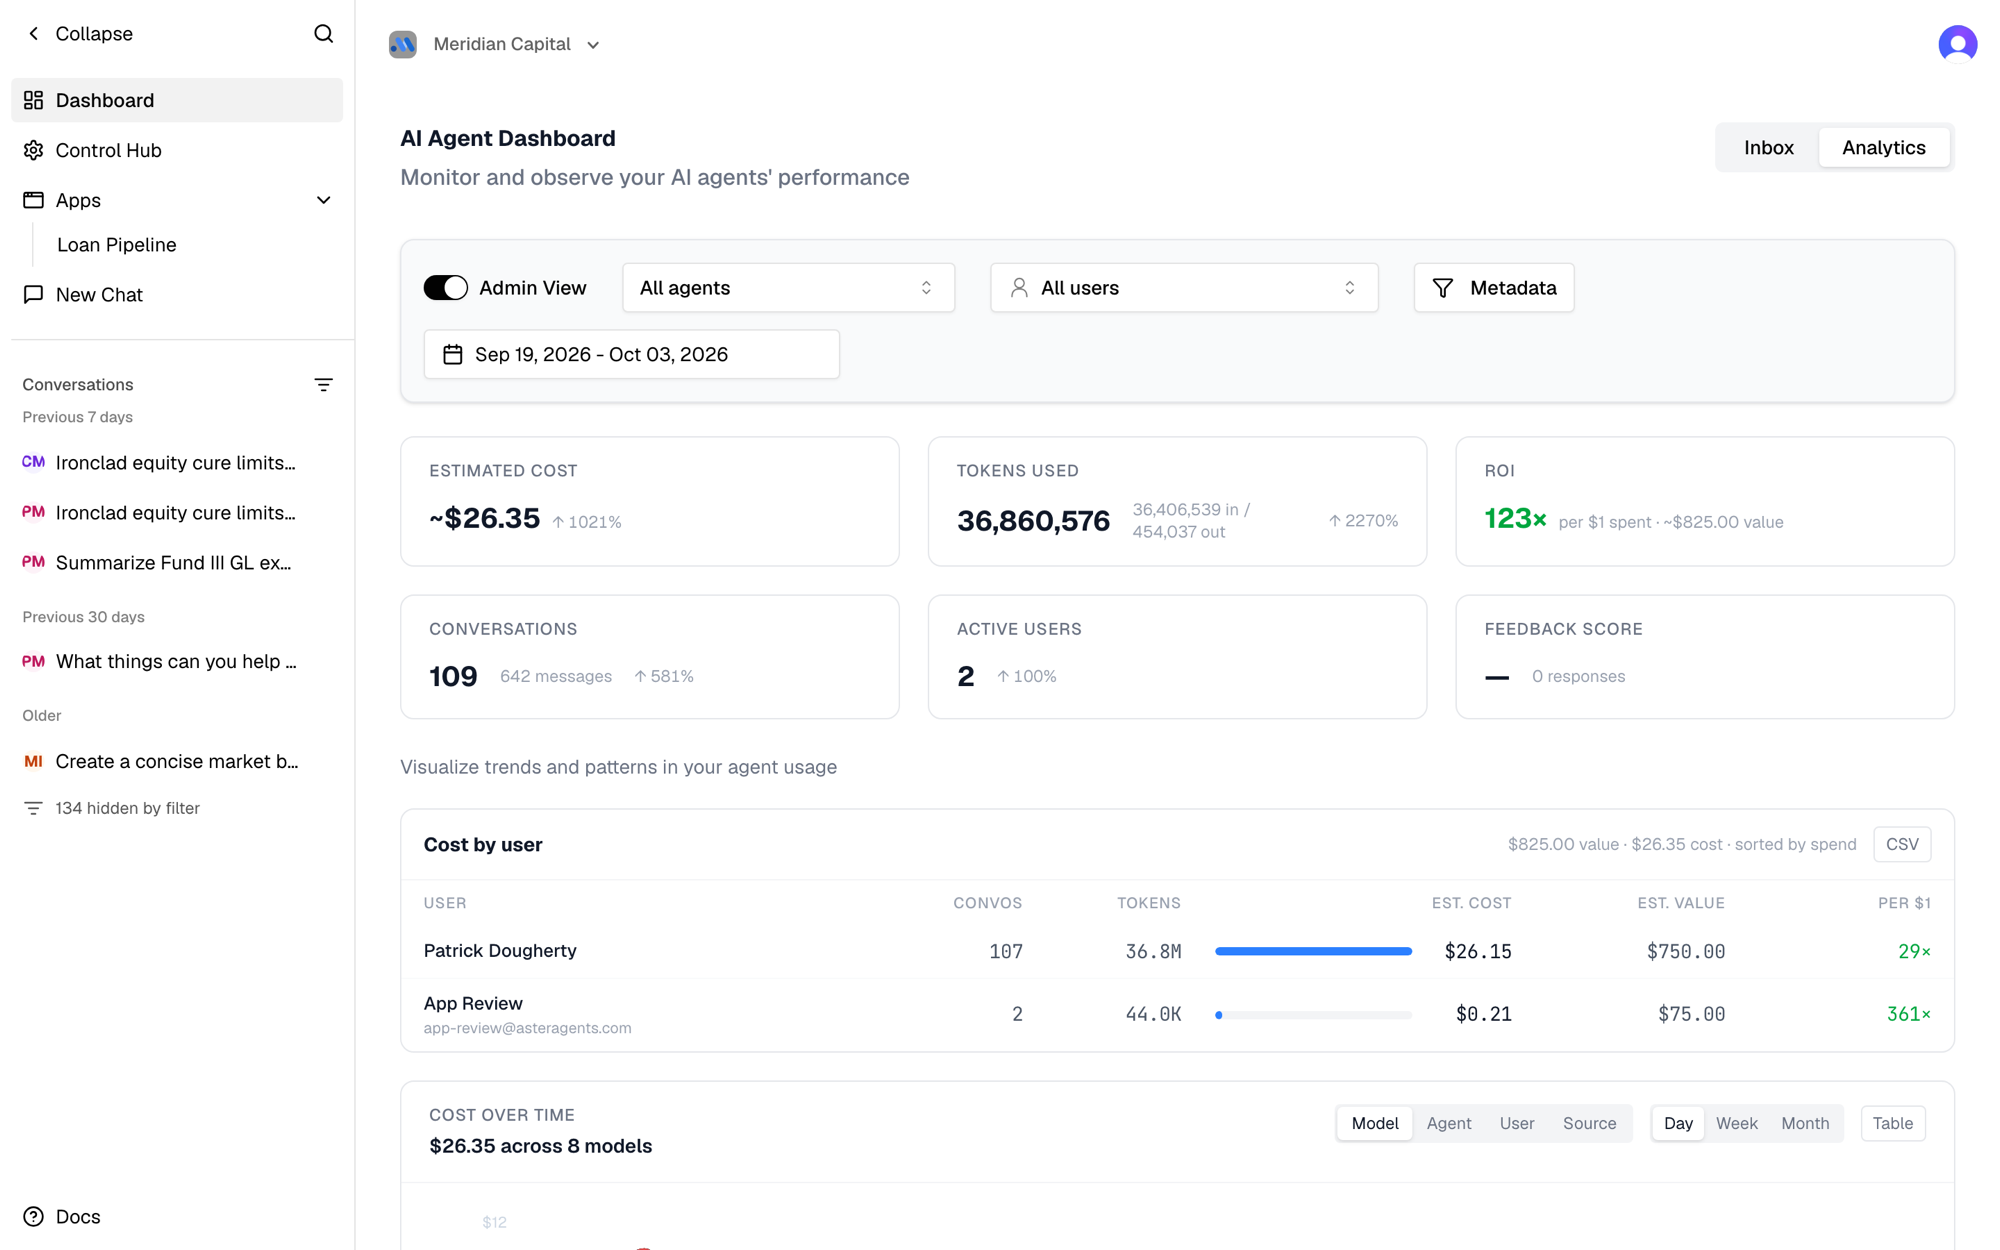Click the New Chat bubble icon
Screen dimensions: 2000x1250
click(34, 294)
